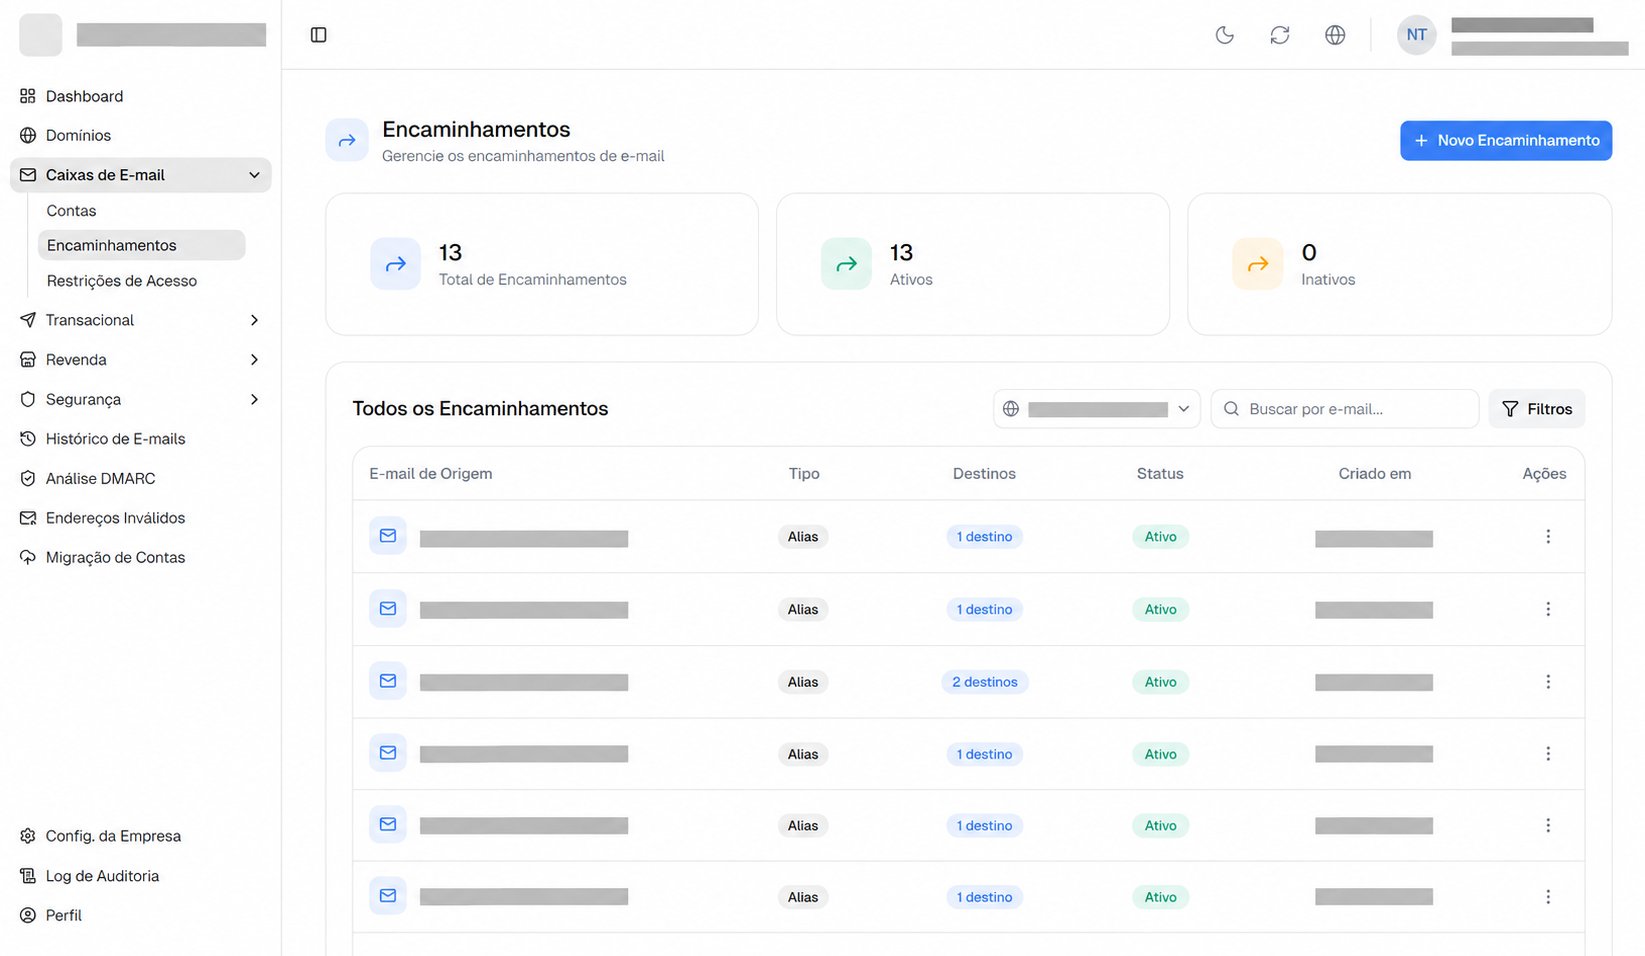The image size is (1645, 956).
Task: Click the Criado em column header
Action: pos(1375,474)
